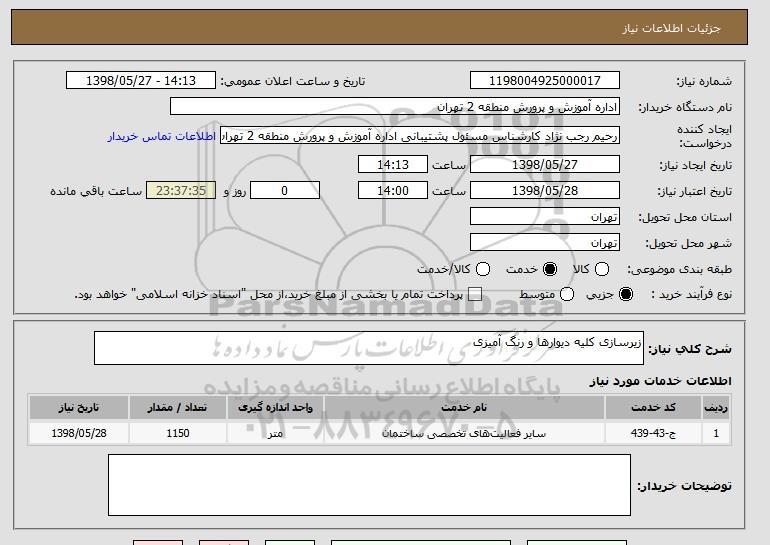
Task: Choose the متوسط purchase type radio
Action: pos(567,294)
